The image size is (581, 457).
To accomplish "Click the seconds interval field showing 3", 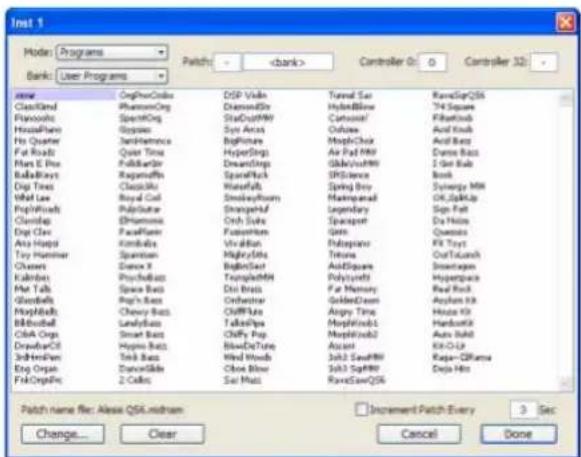I will tap(523, 410).
